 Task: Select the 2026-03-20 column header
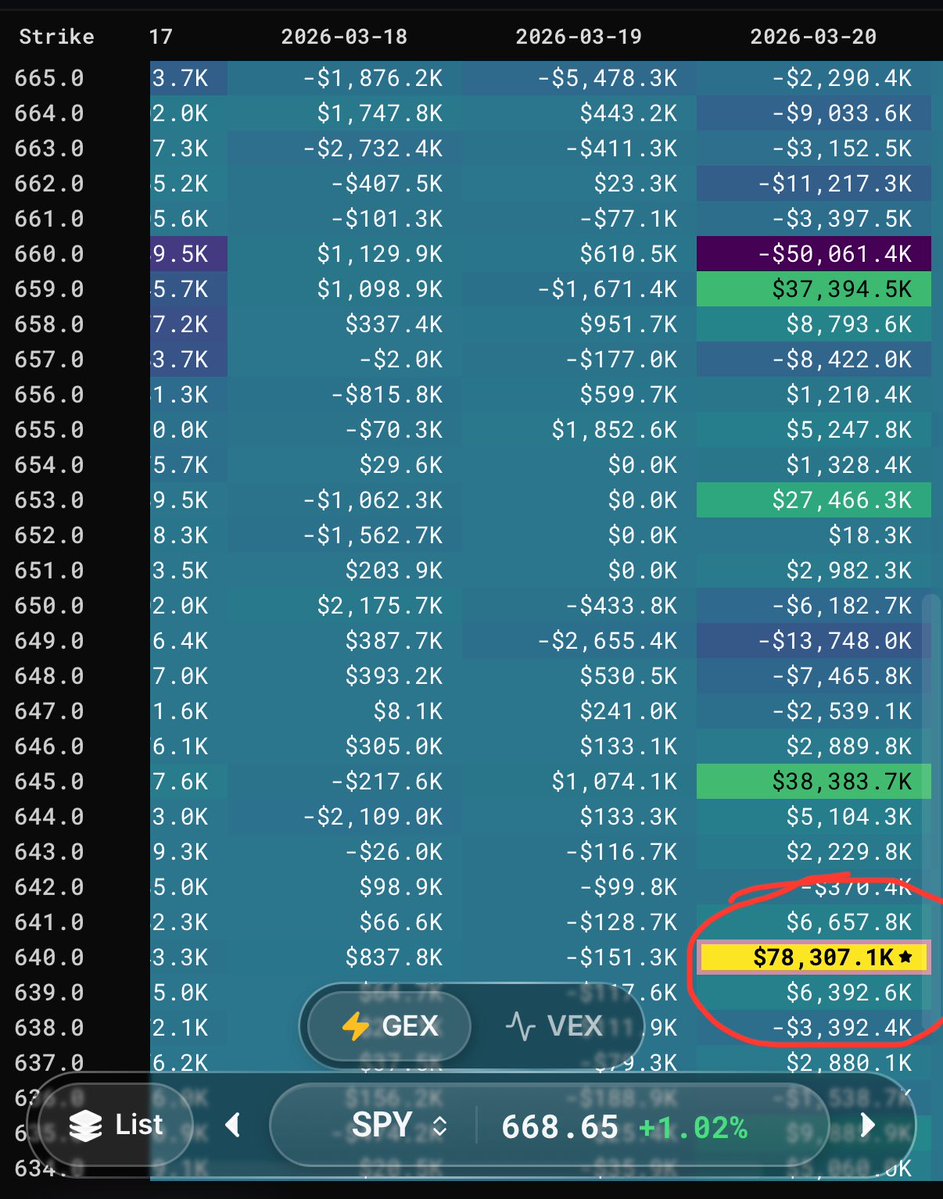[x=813, y=36]
